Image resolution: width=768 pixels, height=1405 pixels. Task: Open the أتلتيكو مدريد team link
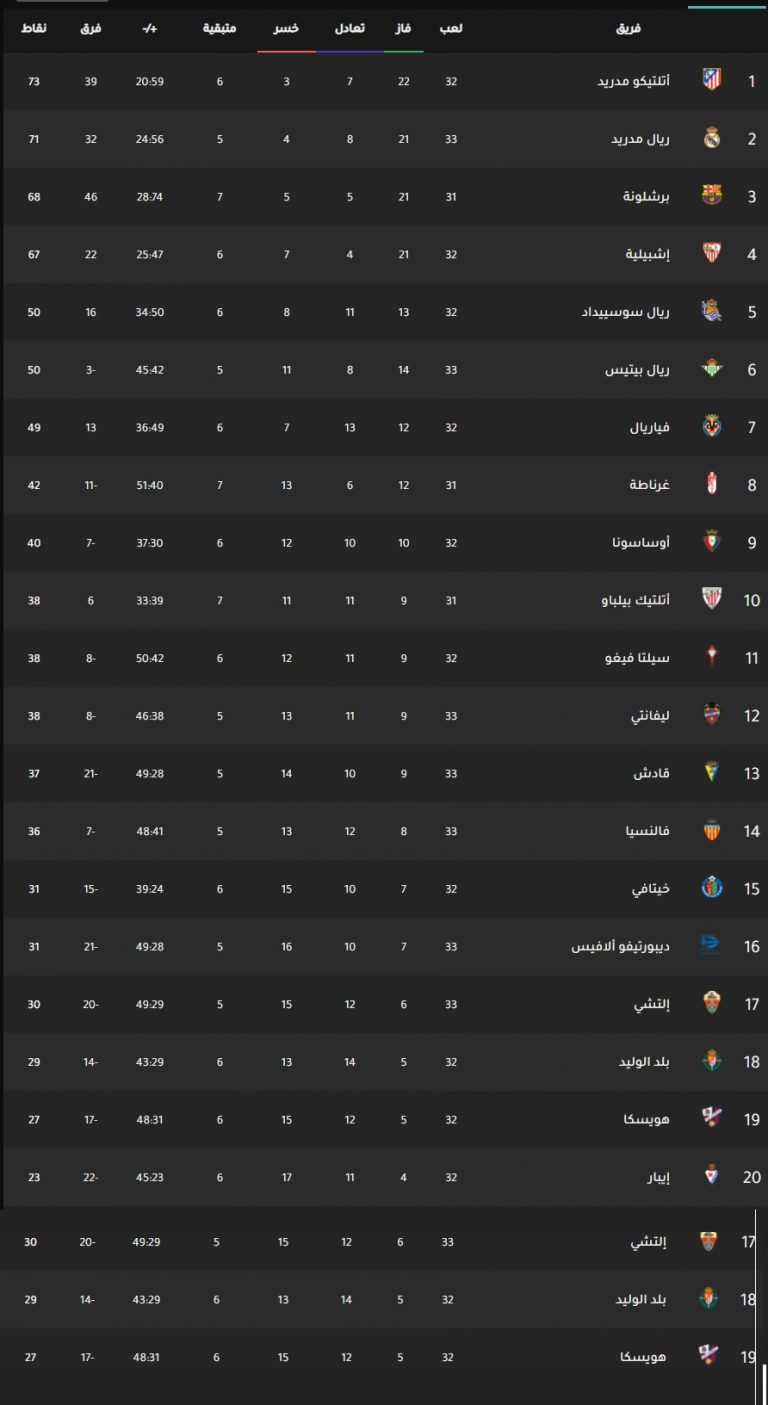[x=635, y=81]
